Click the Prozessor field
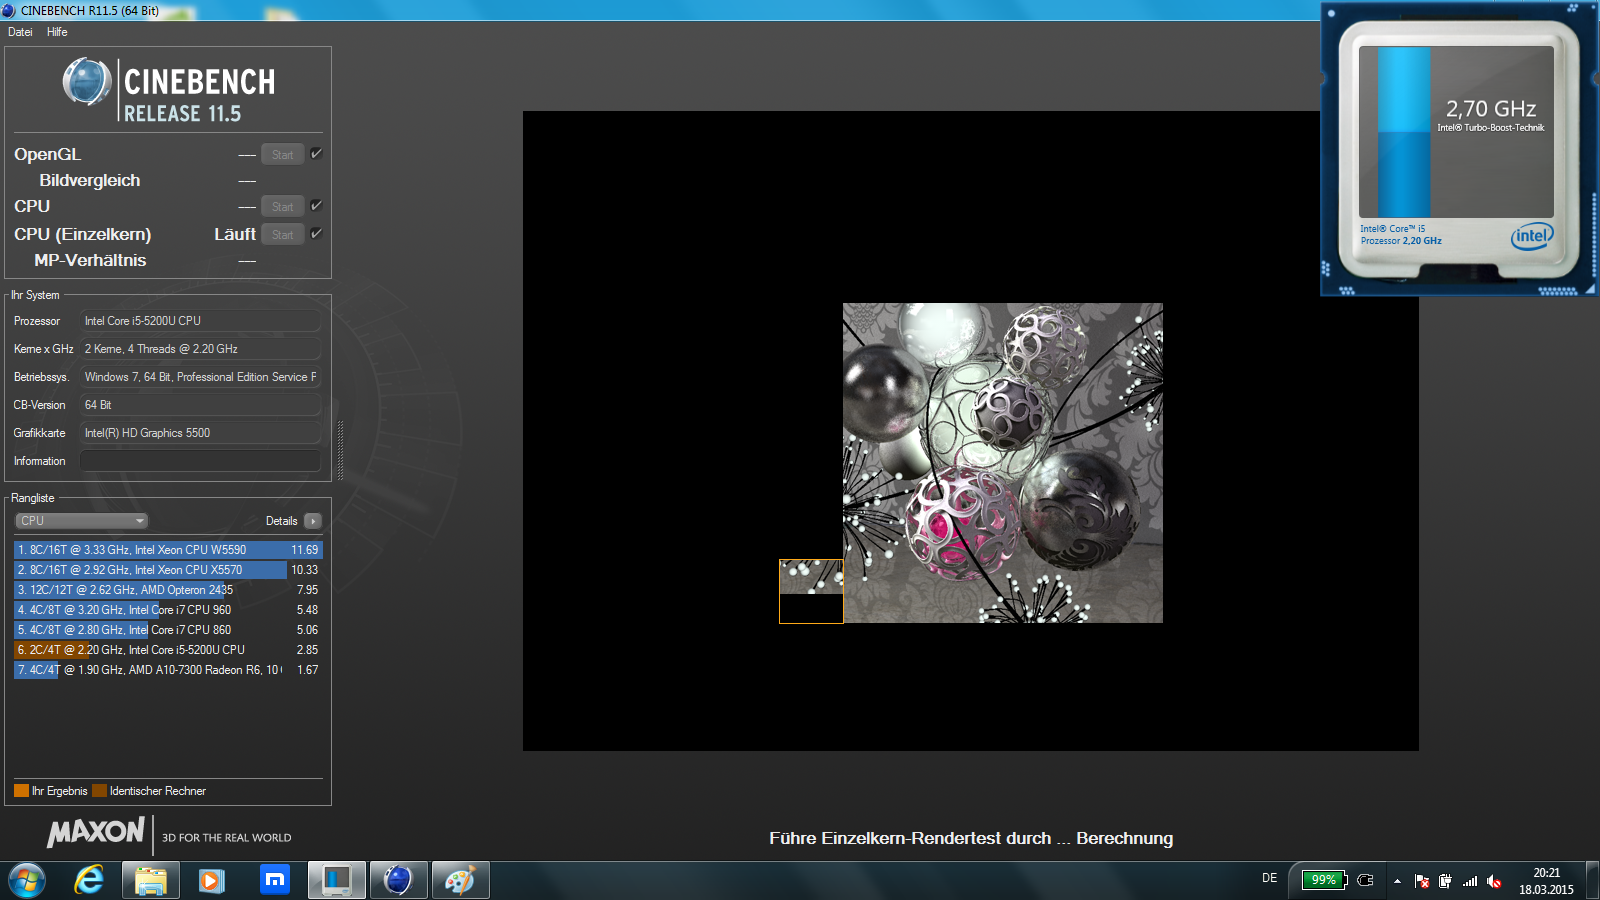 (200, 321)
